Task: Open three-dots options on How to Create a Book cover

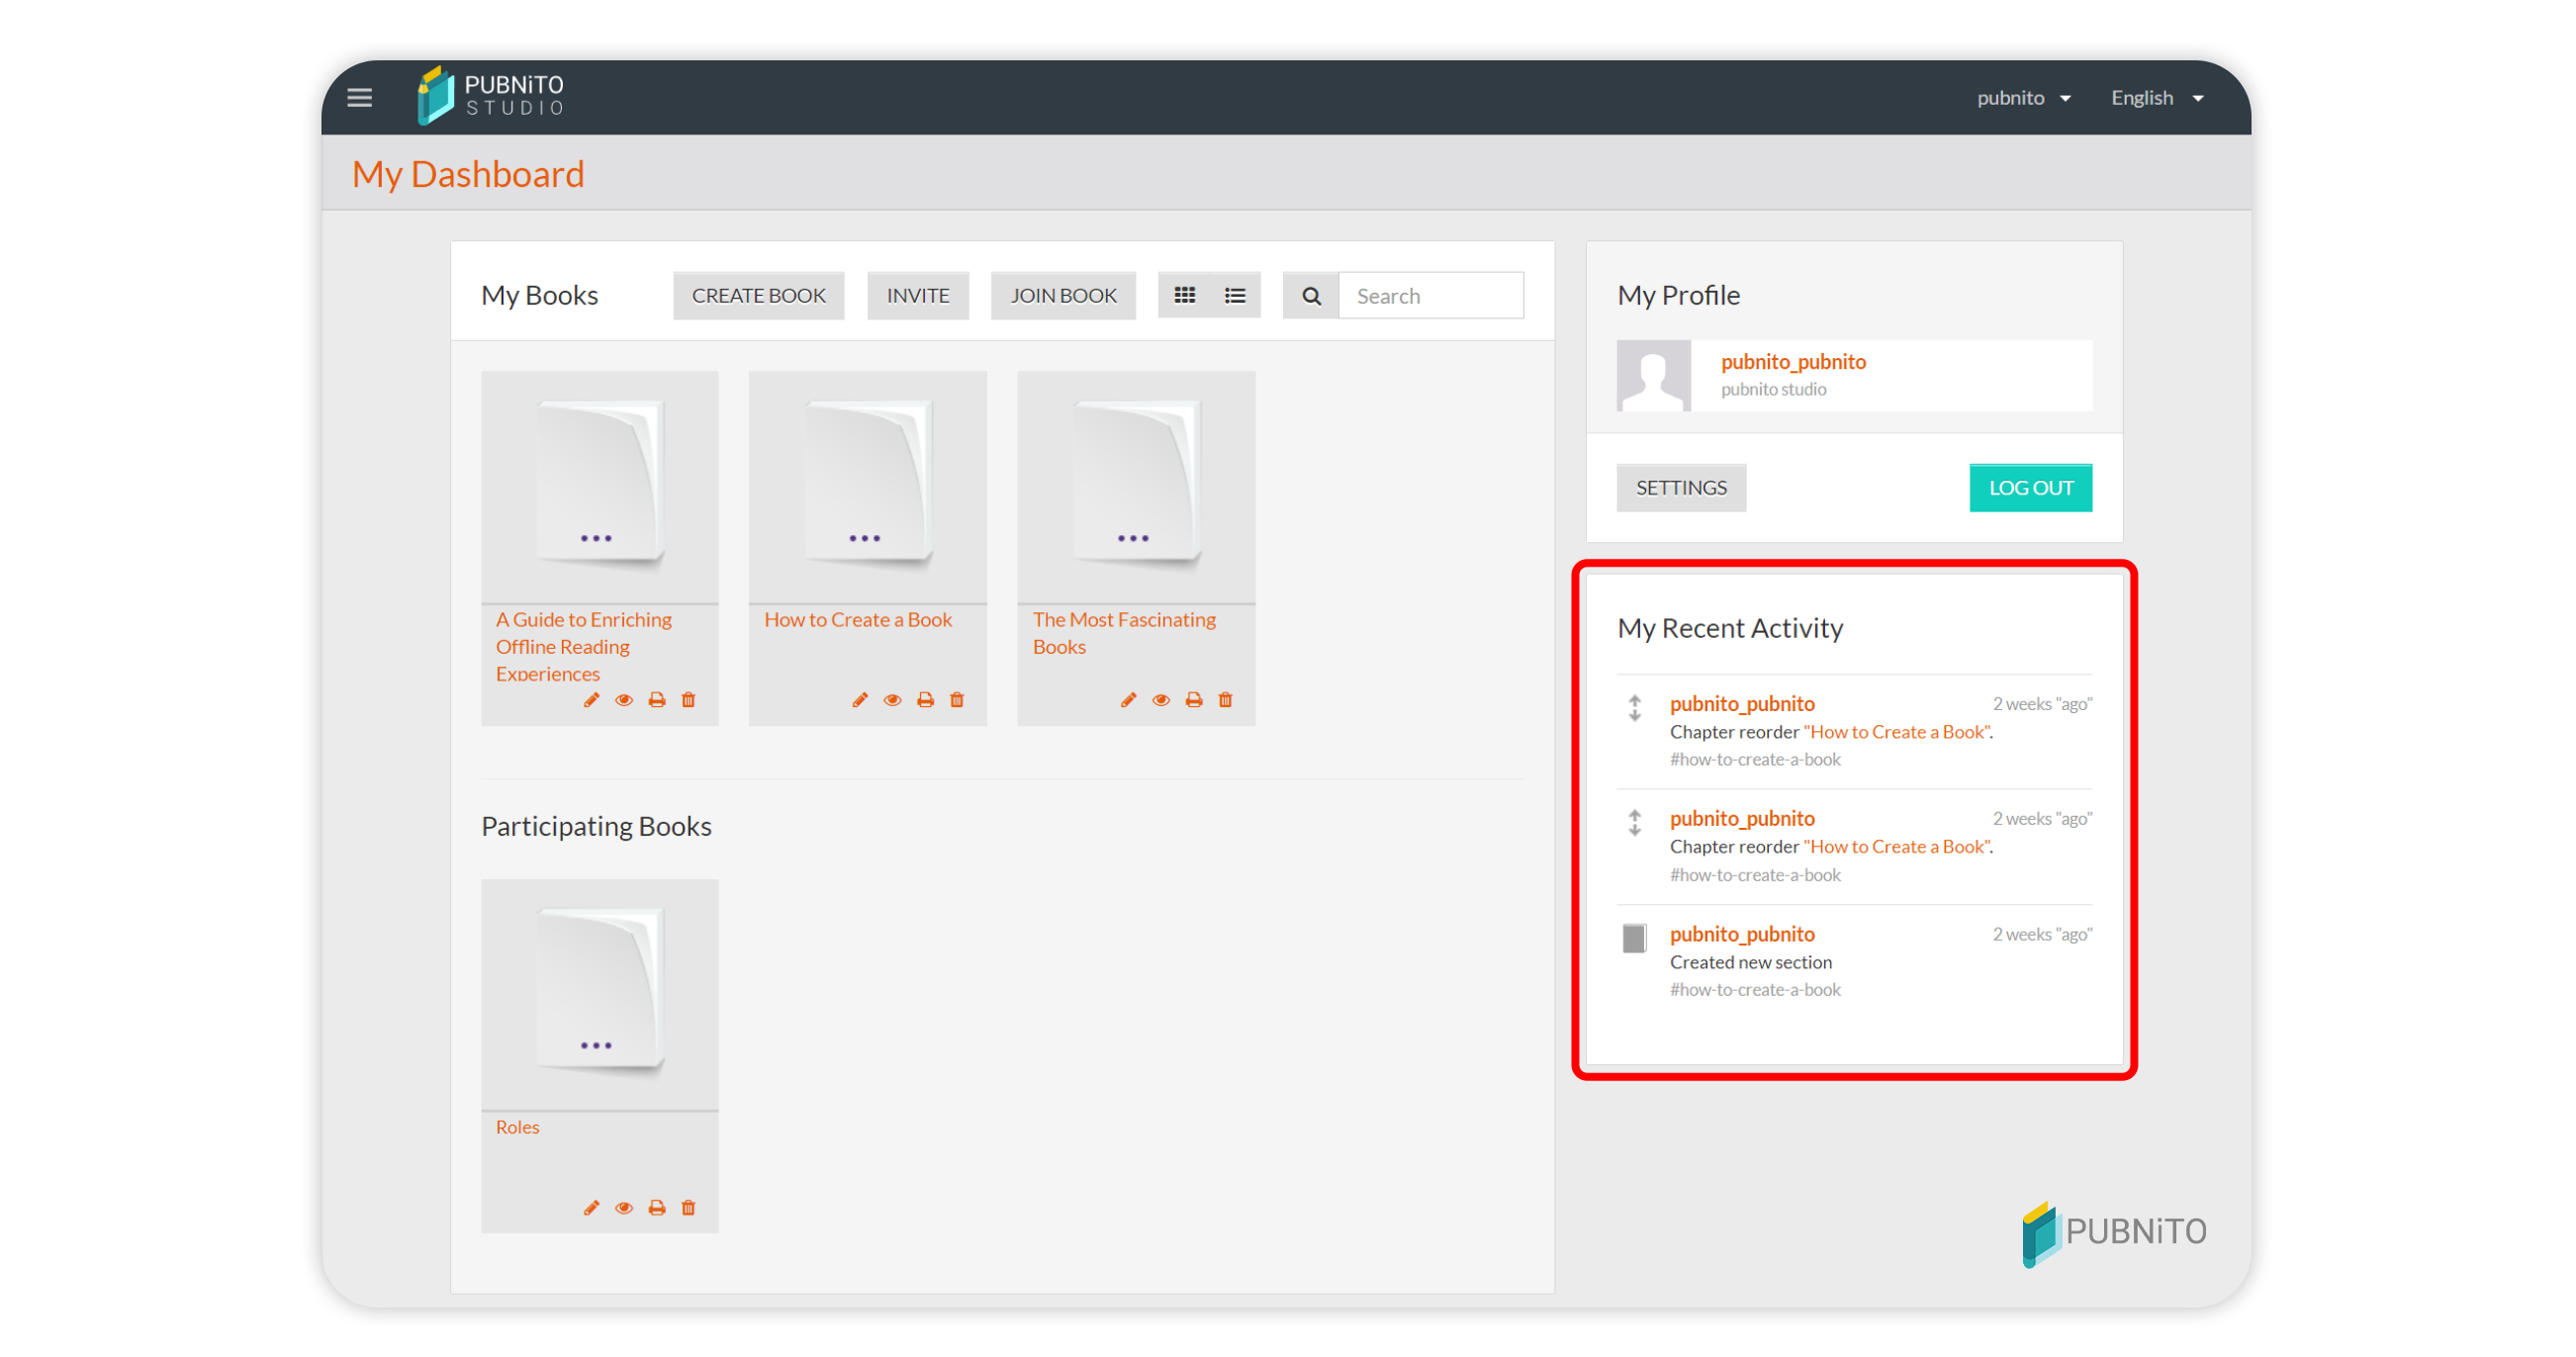Action: tap(864, 539)
